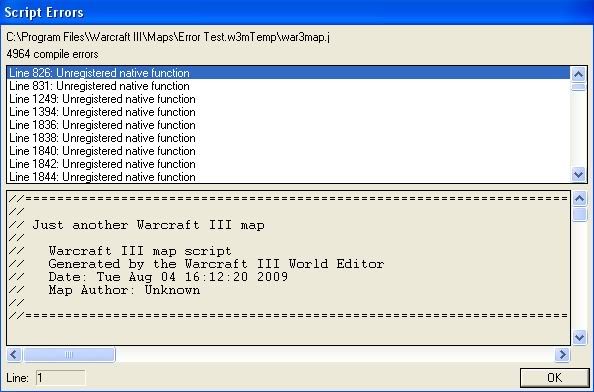The image size is (594, 392).
Task: Click the error list scroll up arrow
Action: pyautogui.click(x=578, y=74)
